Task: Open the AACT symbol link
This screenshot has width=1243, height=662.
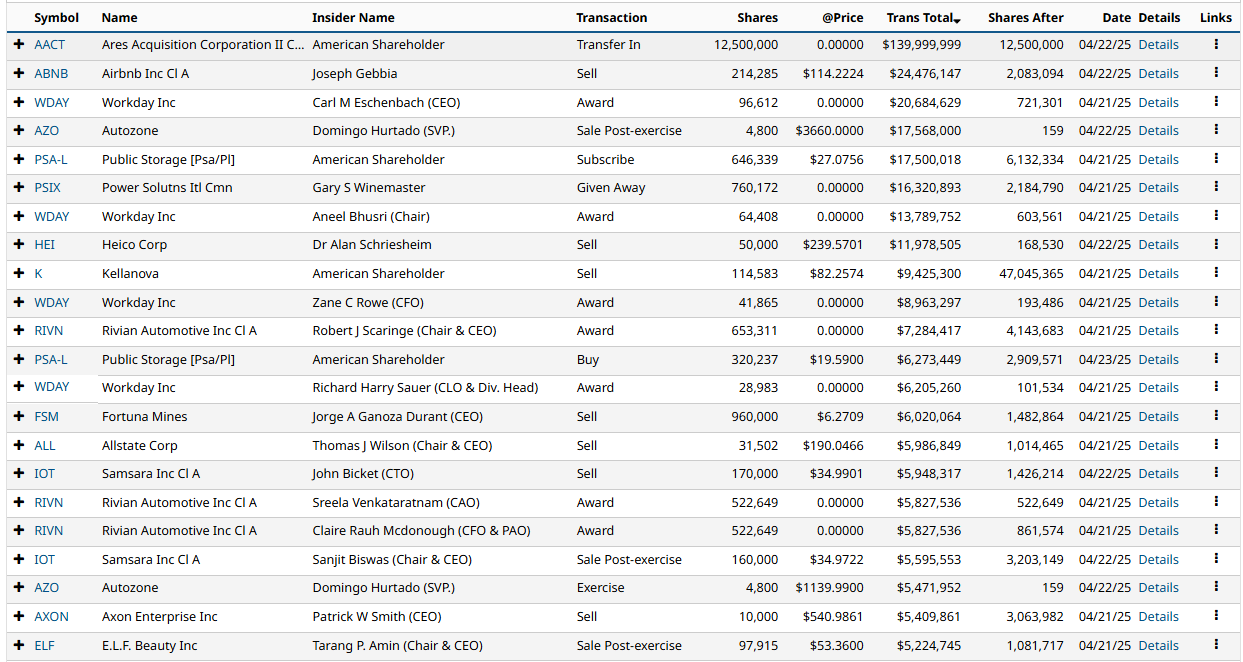Action: pos(50,45)
